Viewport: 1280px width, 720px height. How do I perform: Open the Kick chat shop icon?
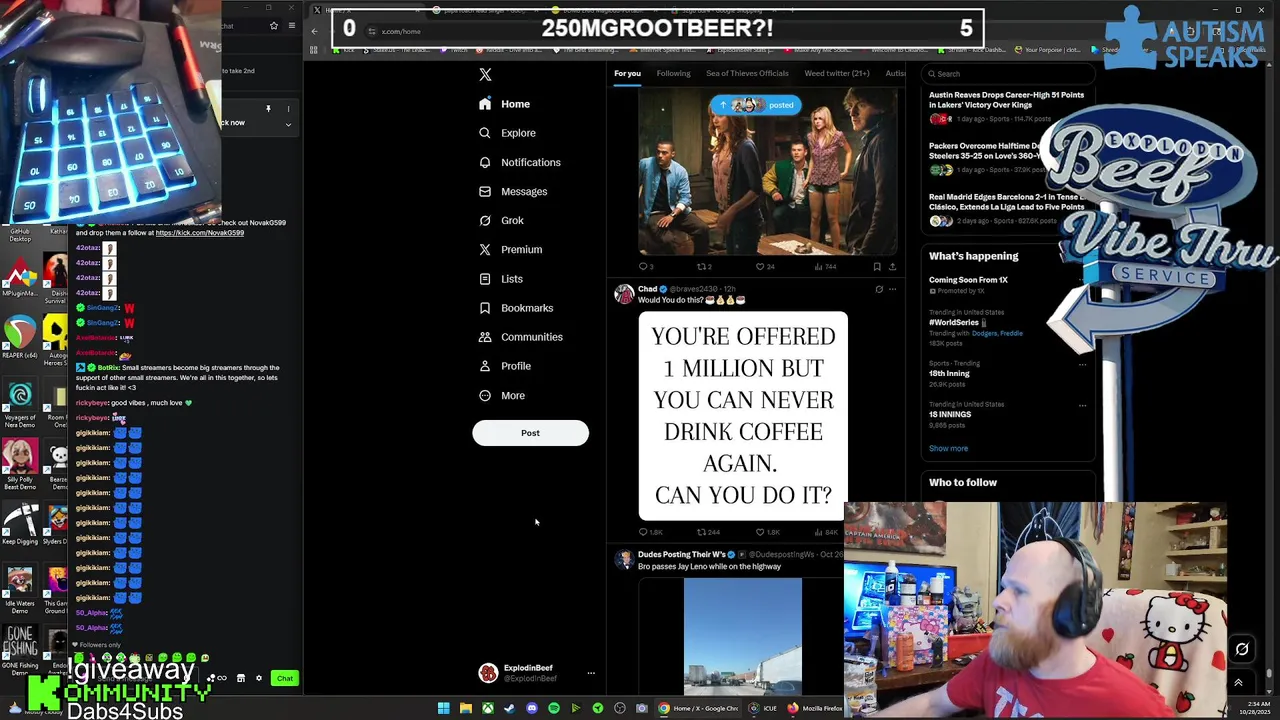(240, 678)
